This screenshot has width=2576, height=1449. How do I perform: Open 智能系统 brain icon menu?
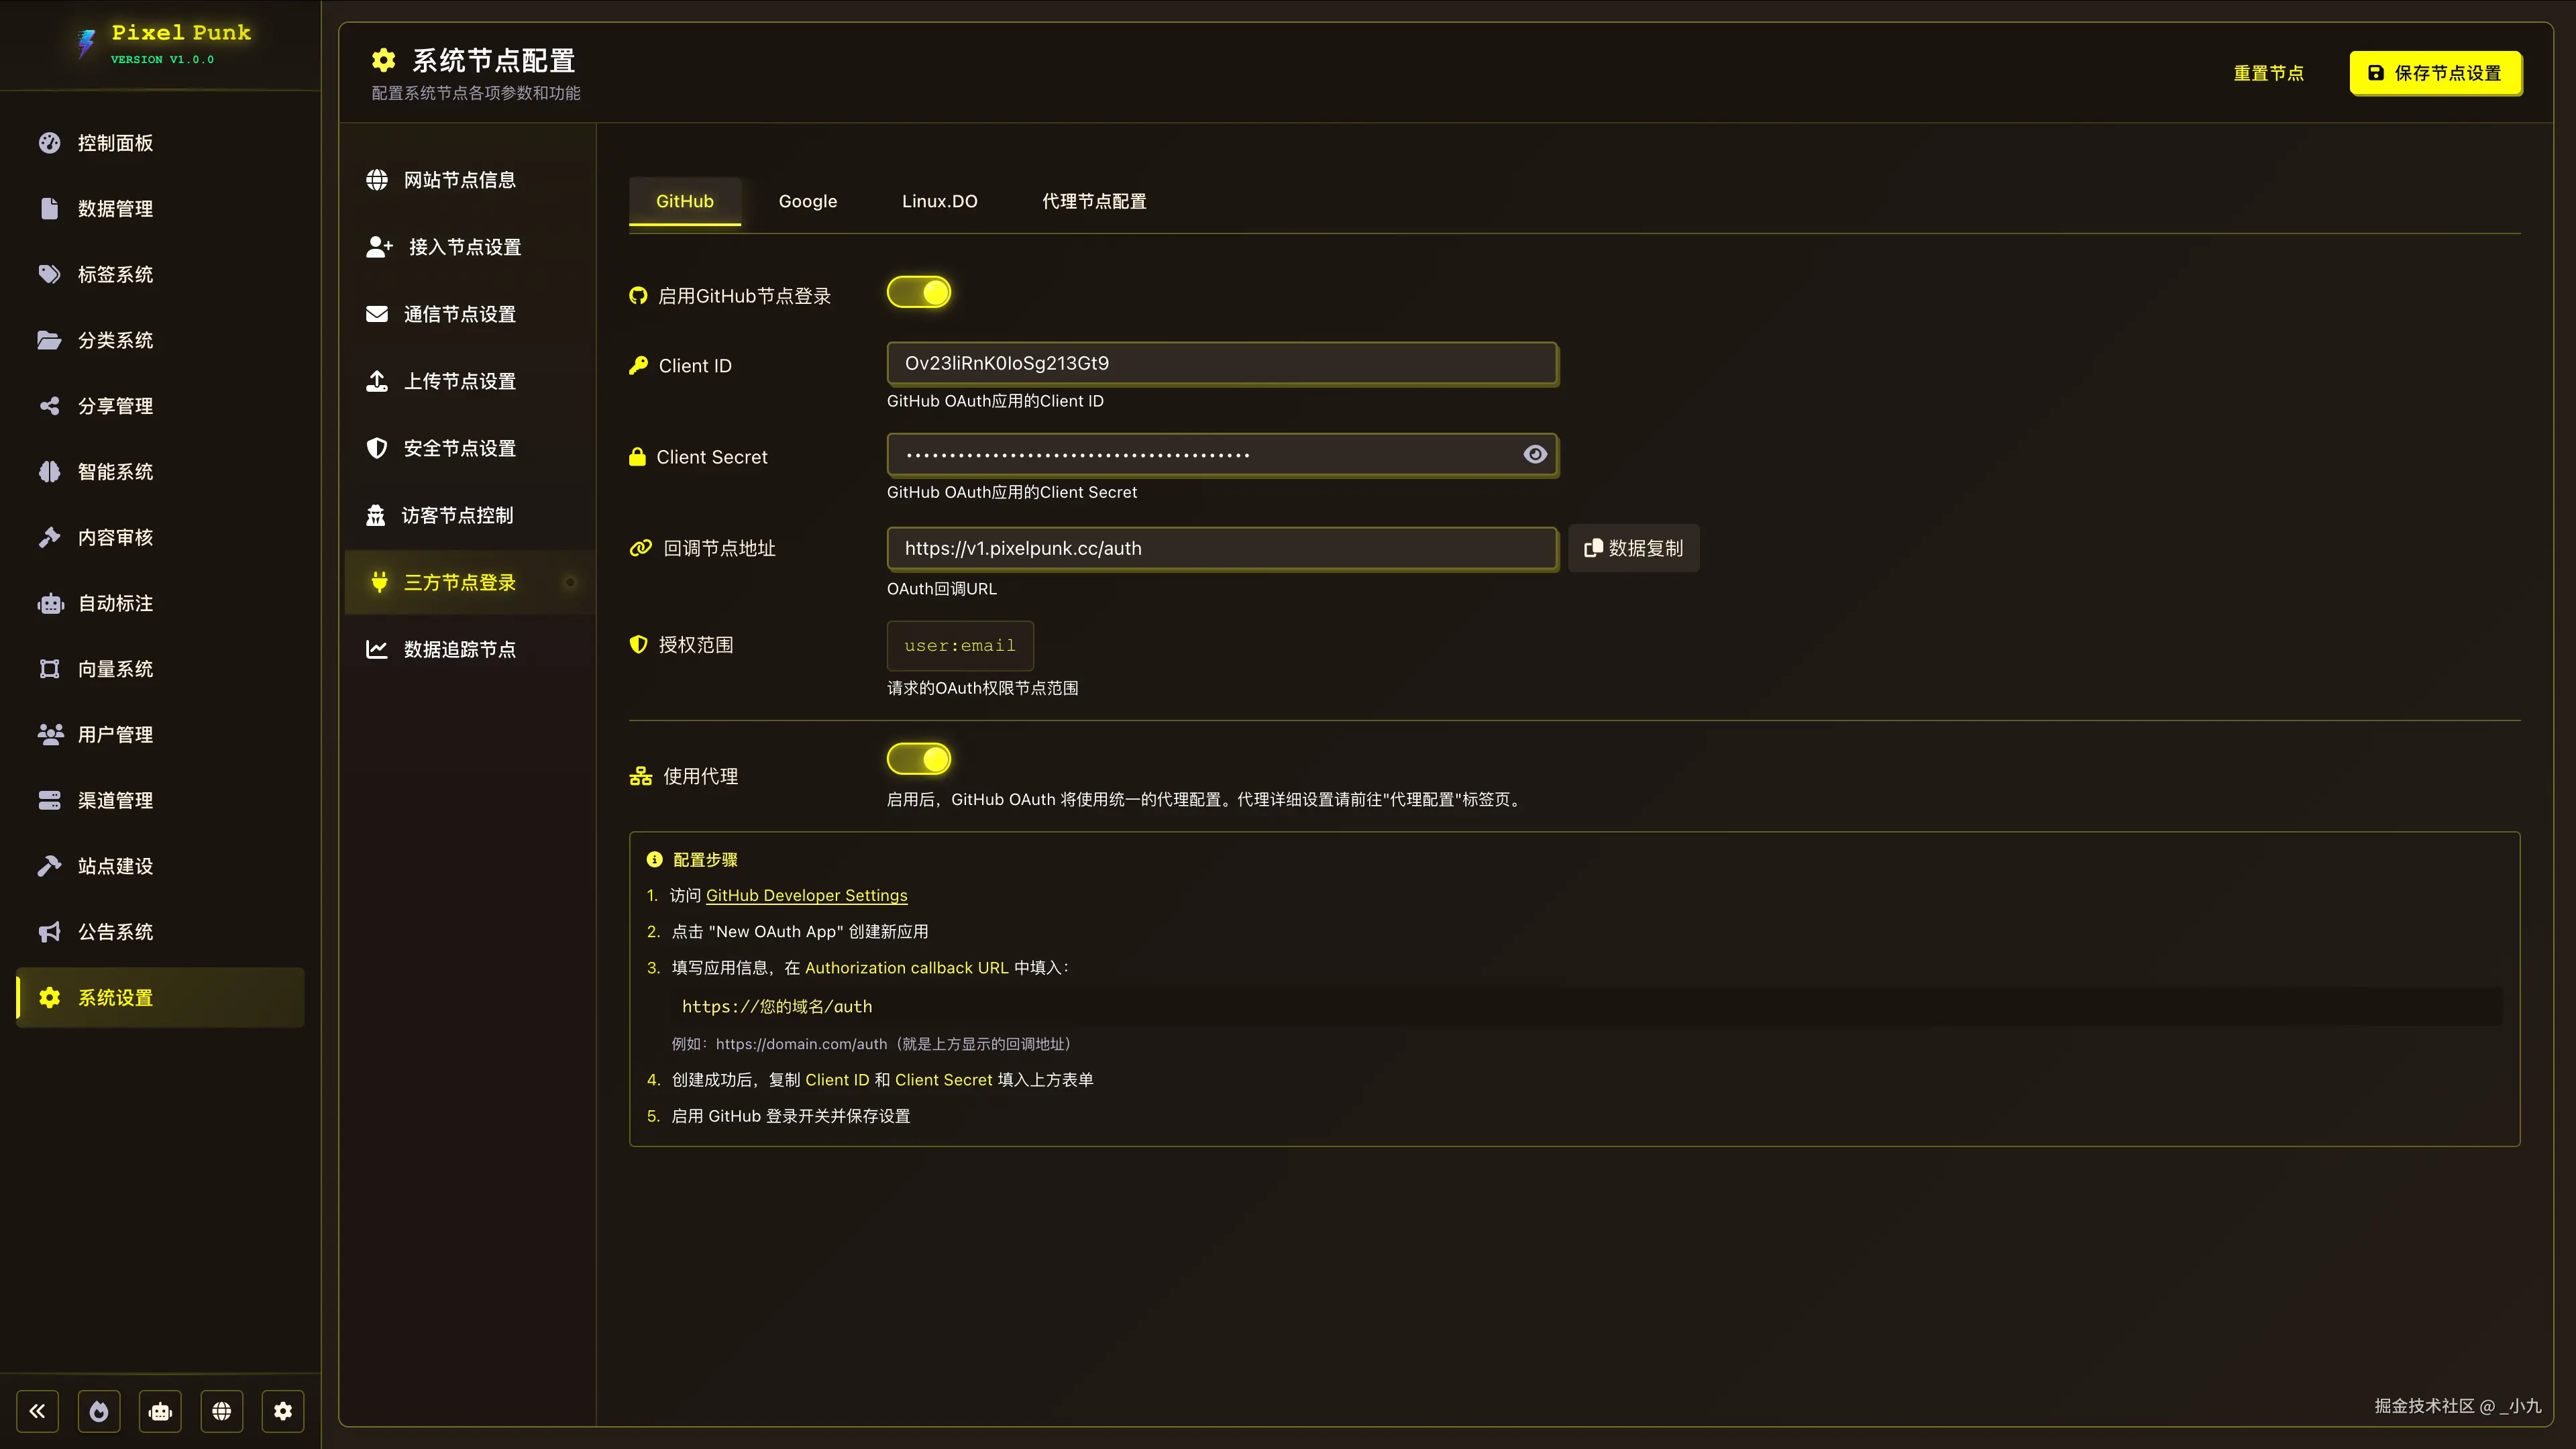point(115,472)
